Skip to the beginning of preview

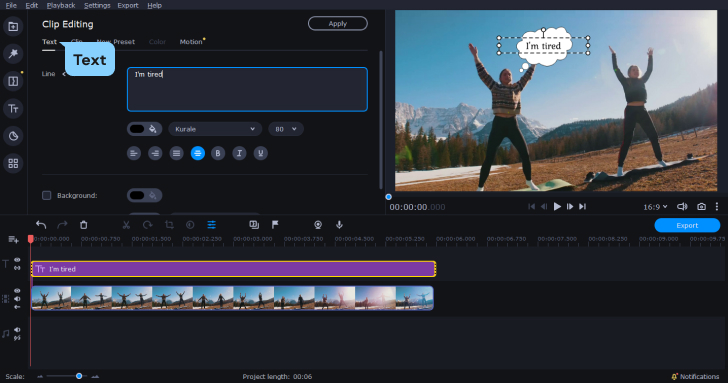pos(532,207)
